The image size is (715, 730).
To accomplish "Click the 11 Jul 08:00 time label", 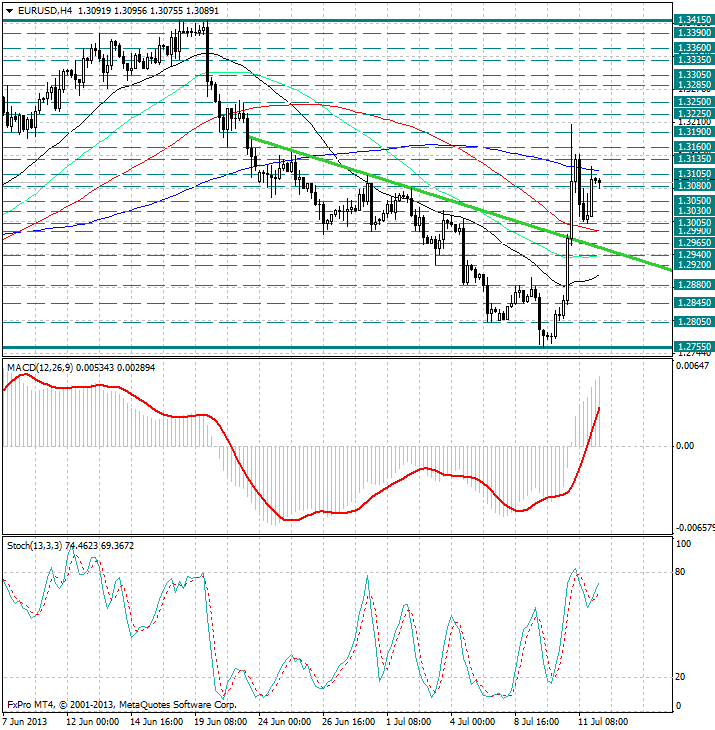I will coord(603,722).
